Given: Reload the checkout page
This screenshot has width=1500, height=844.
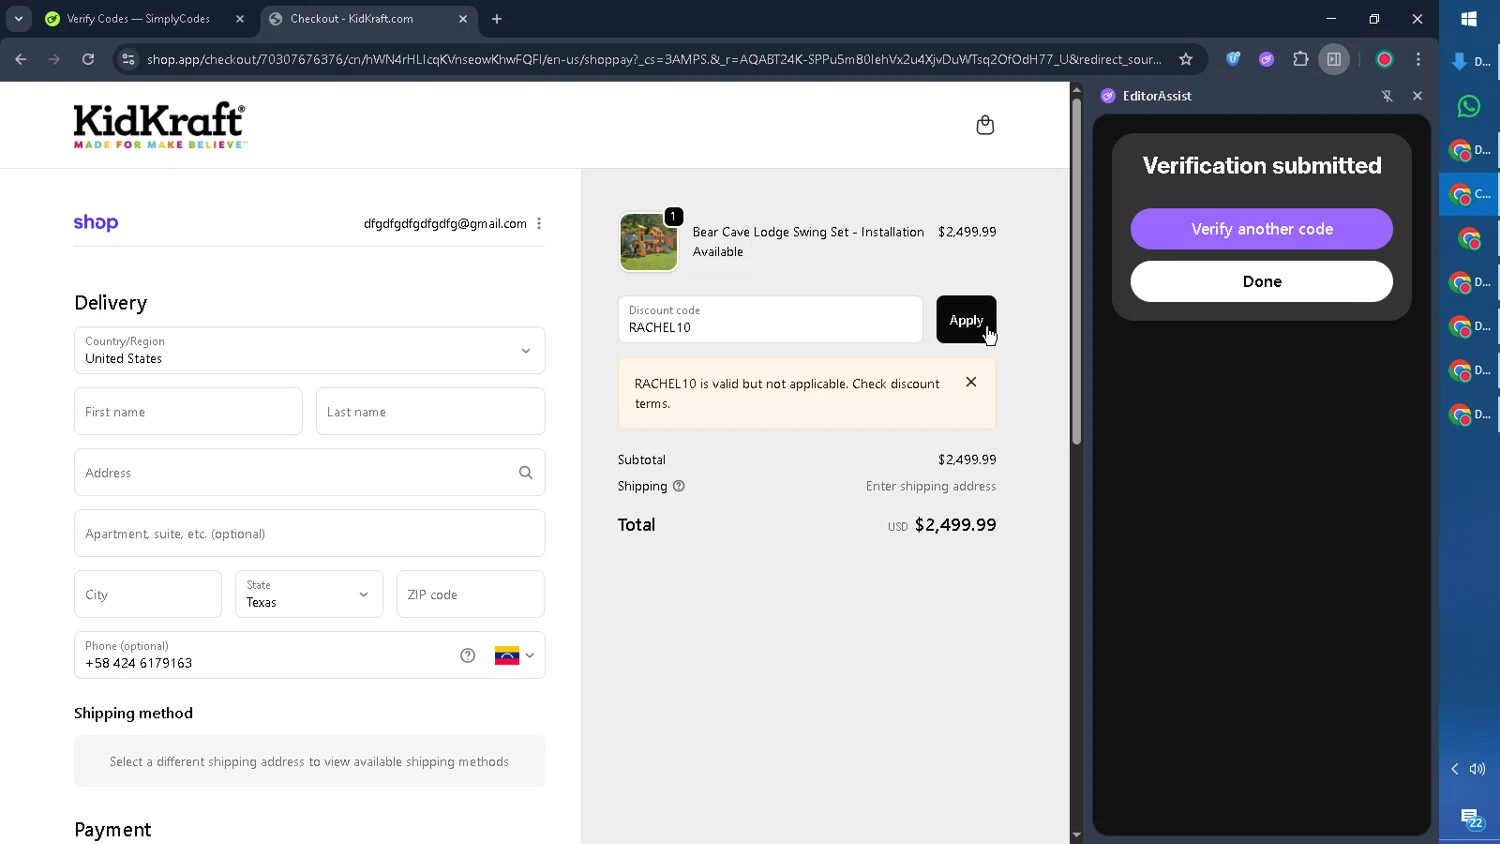Looking at the screenshot, I should point(88,59).
